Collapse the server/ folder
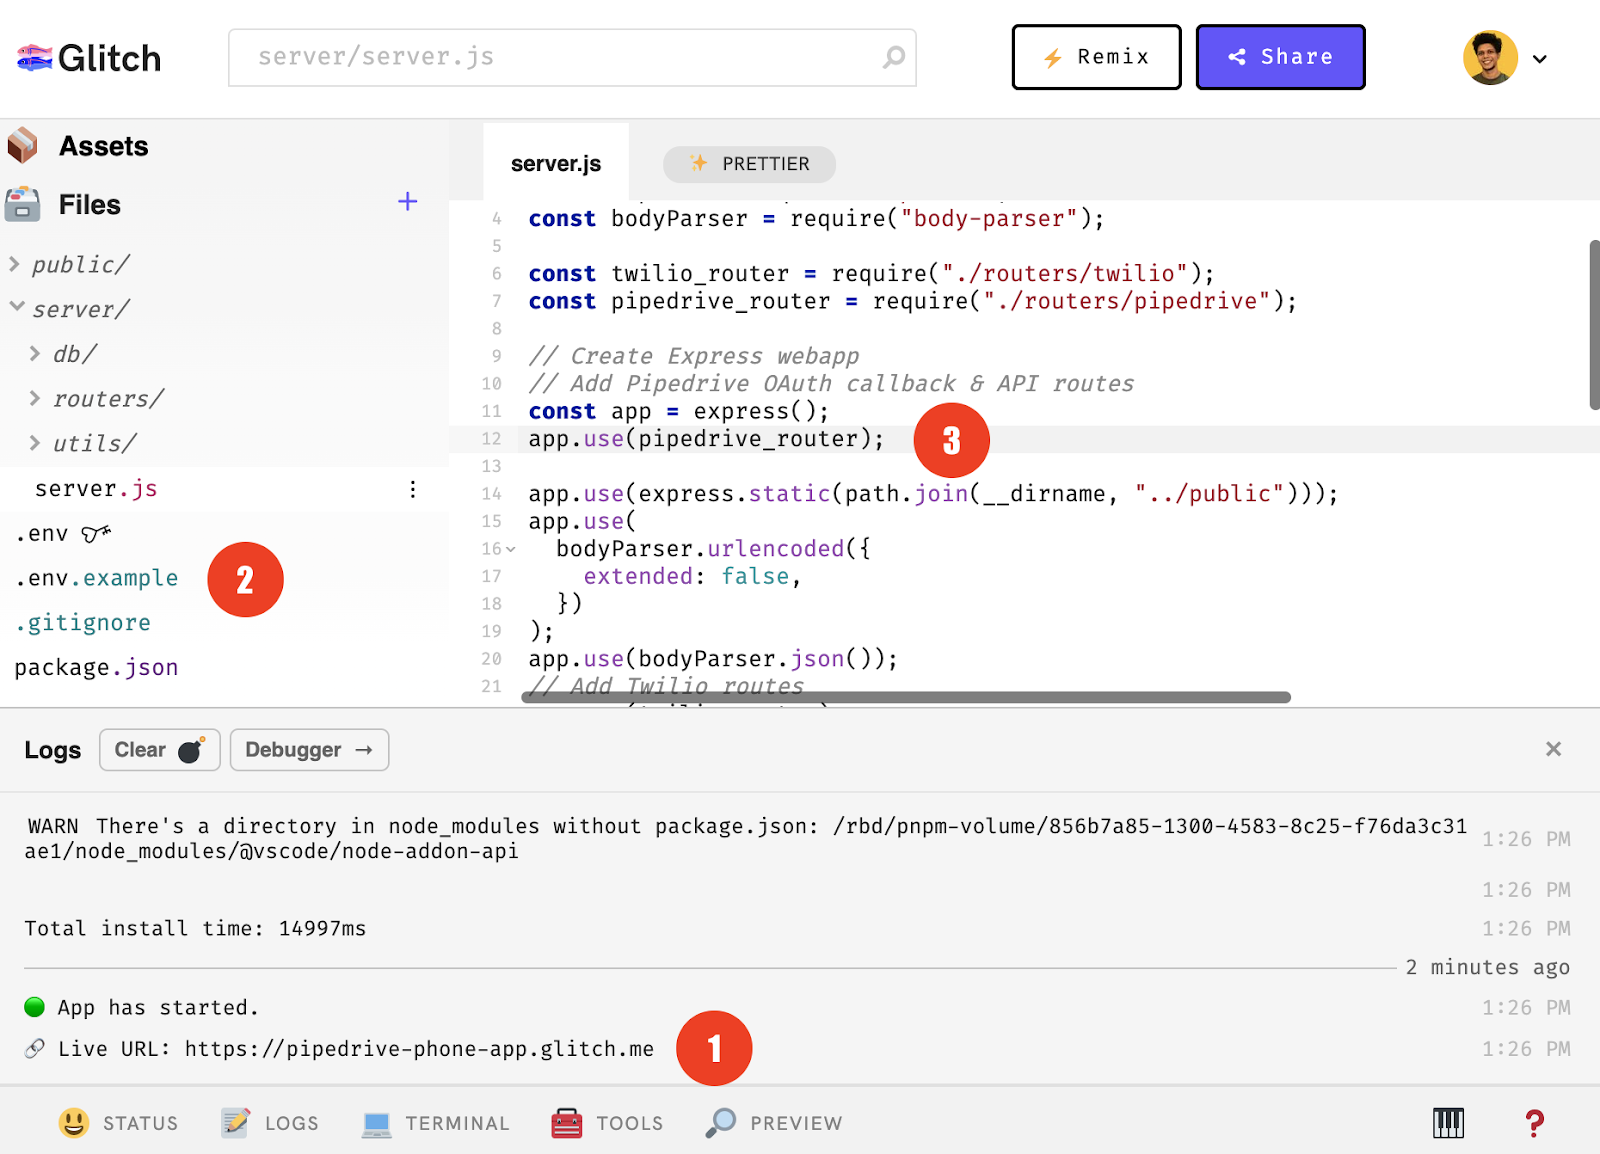 click(x=17, y=308)
